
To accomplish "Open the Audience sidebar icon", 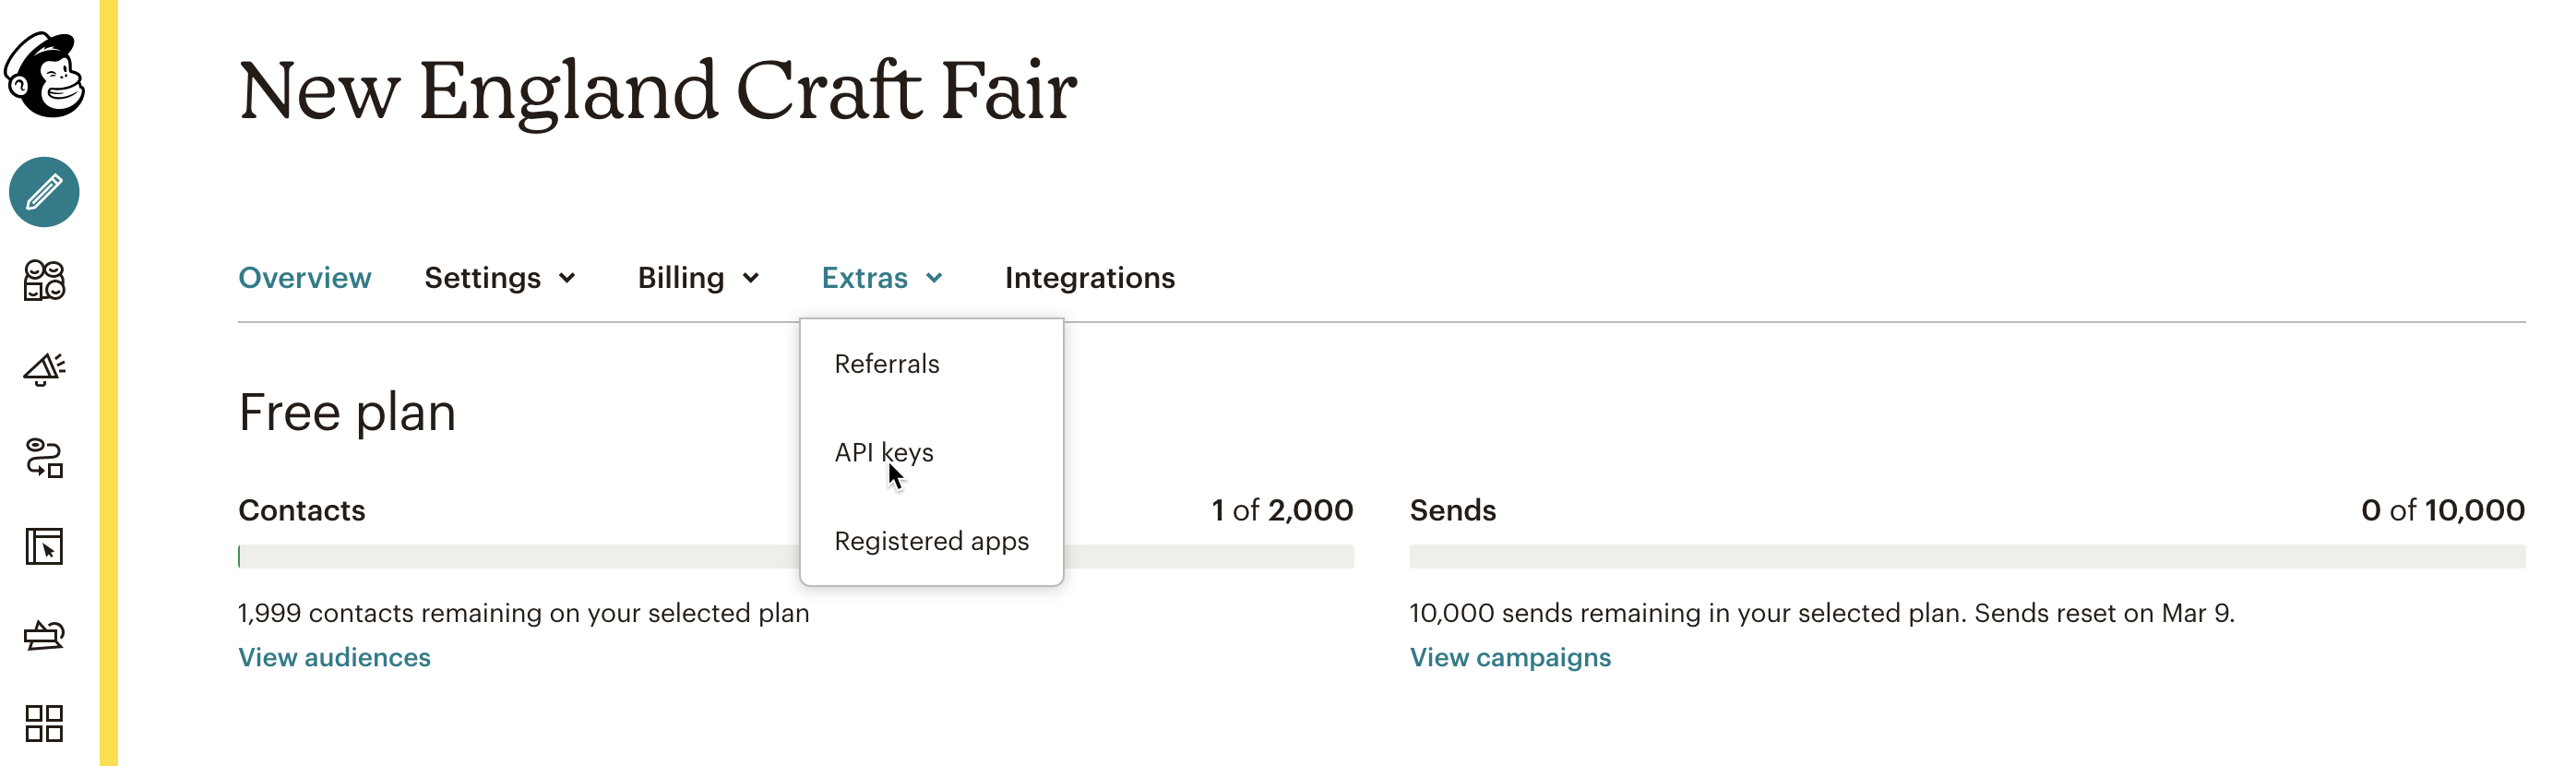I will coord(45,280).
